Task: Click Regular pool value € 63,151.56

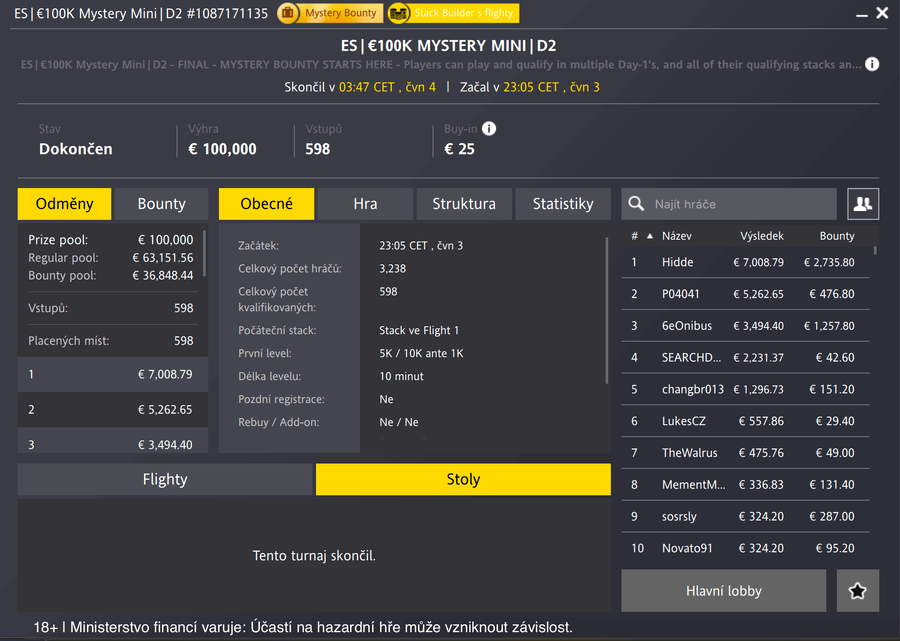Action: (x=162, y=258)
